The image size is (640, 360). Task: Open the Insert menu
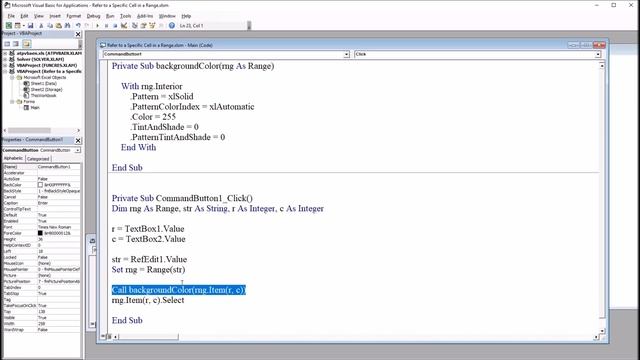(55, 16)
